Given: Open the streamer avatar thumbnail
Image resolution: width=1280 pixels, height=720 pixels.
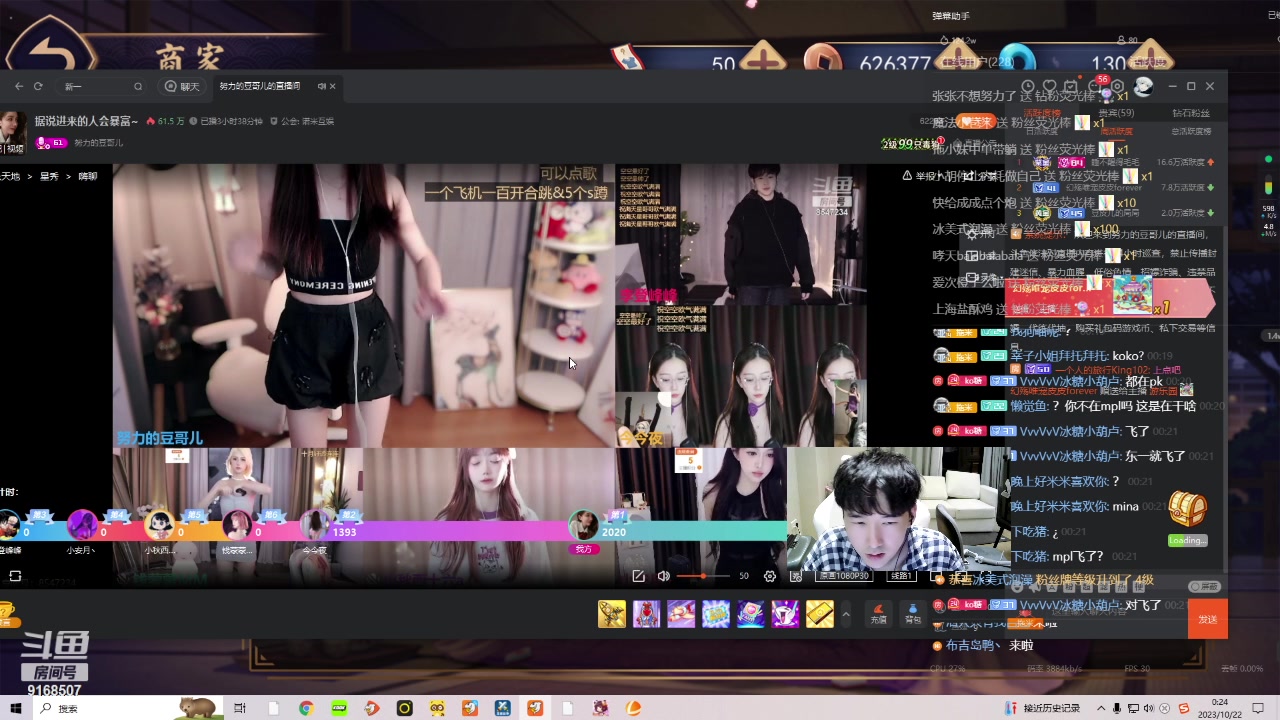Looking at the screenshot, I should pos(12,131).
